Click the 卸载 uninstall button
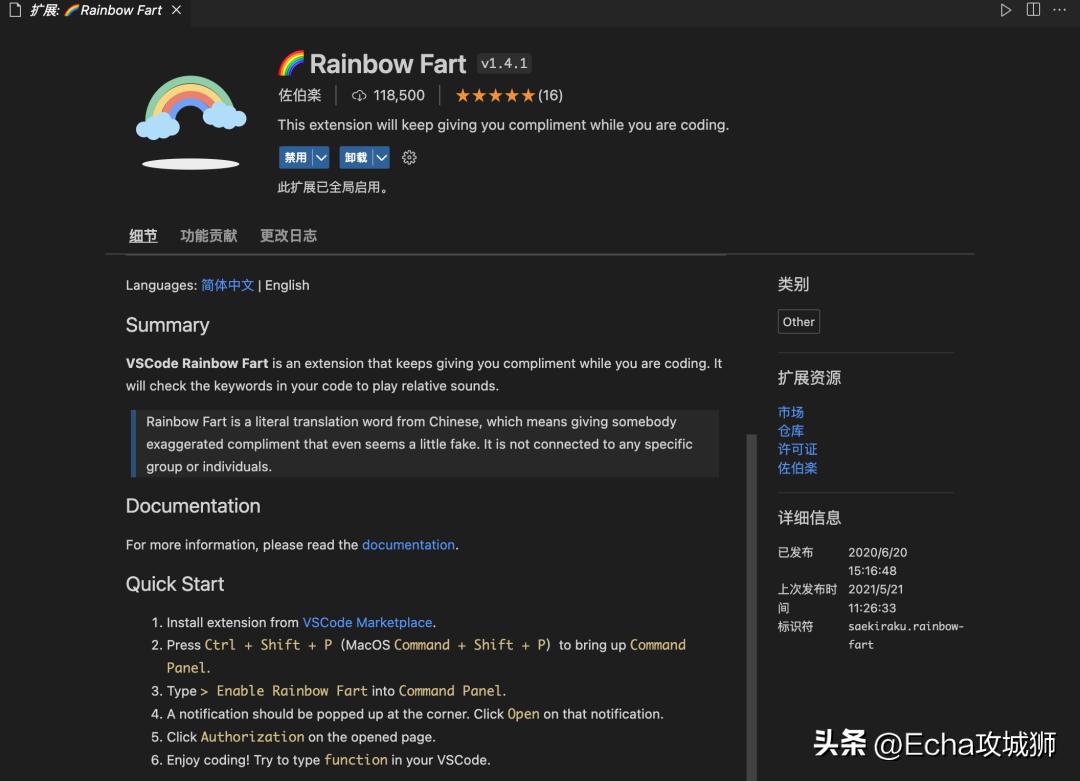 [x=355, y=158]
